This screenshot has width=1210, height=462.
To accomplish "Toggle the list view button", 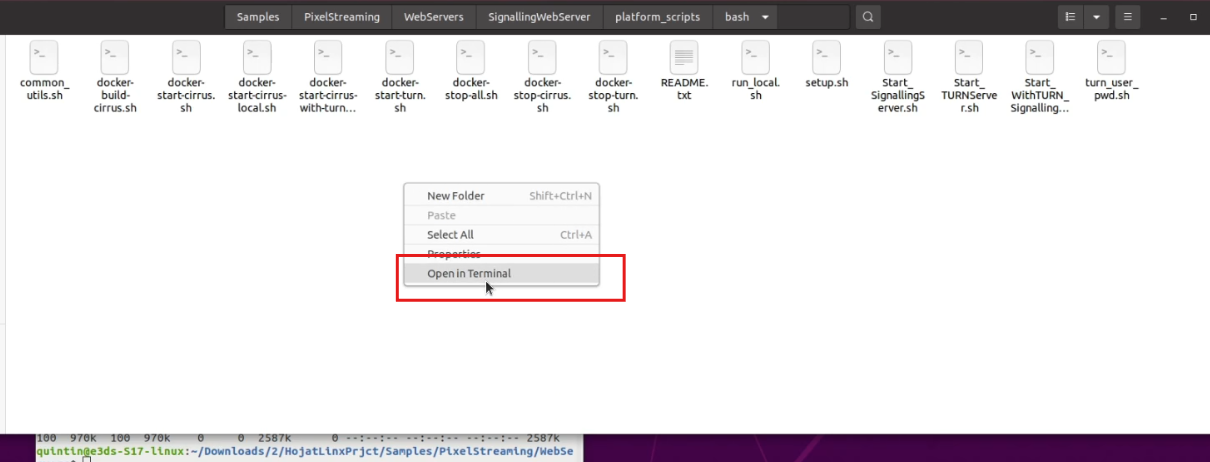I will click(x=1071, y=17).
